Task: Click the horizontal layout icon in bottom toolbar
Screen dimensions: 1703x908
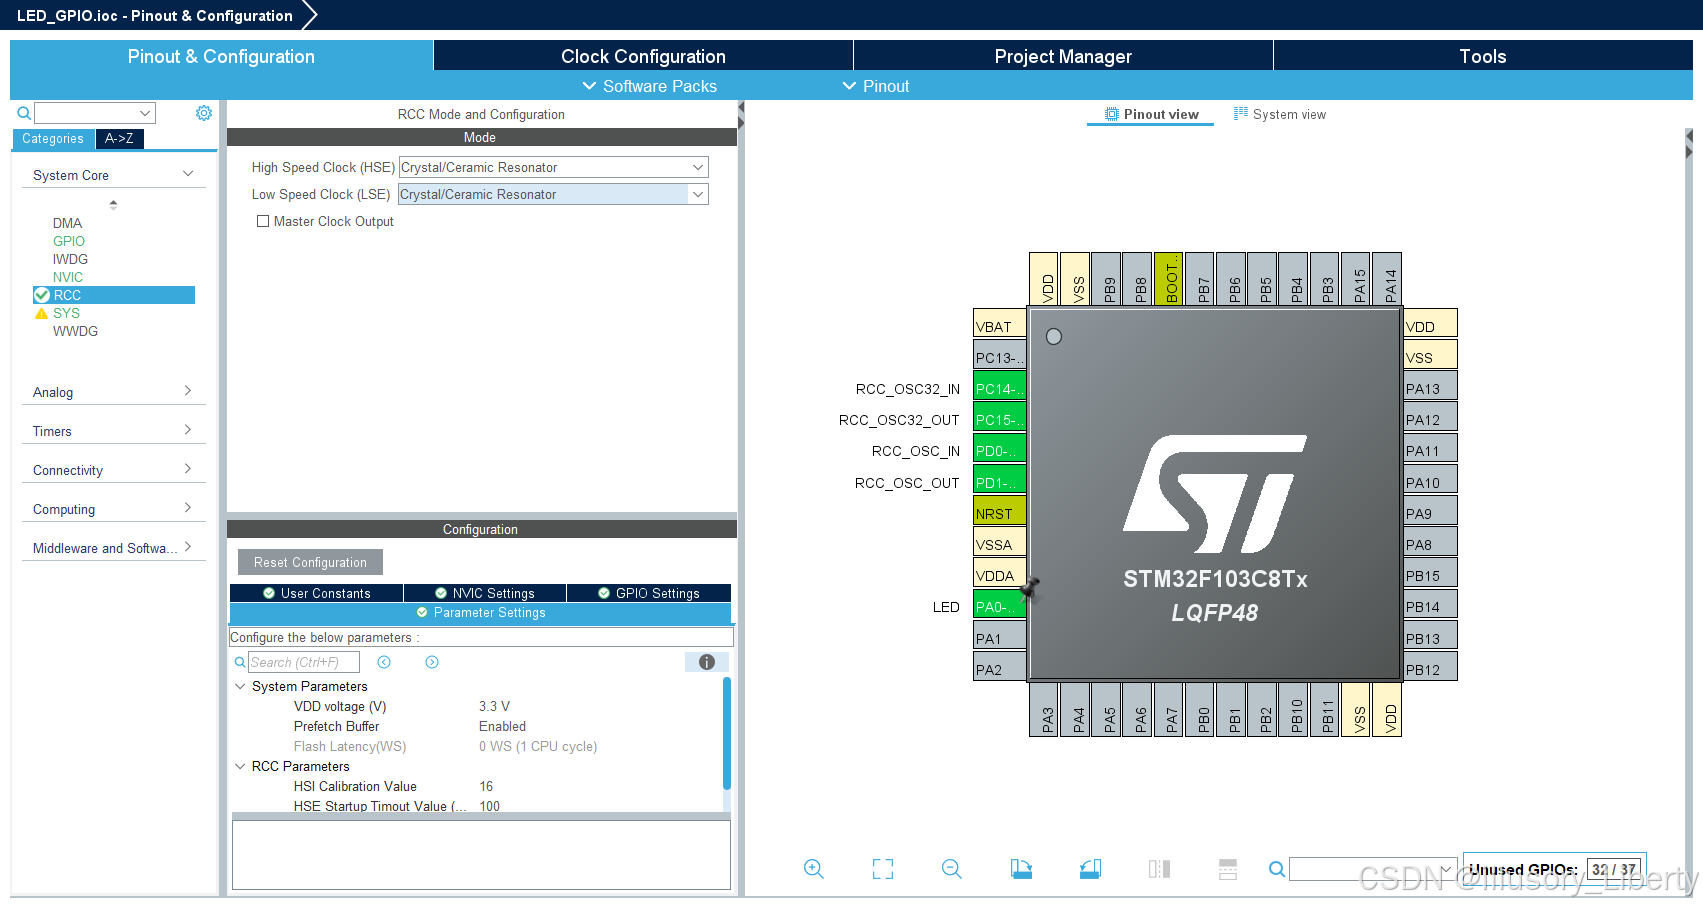Action: 1228,869
